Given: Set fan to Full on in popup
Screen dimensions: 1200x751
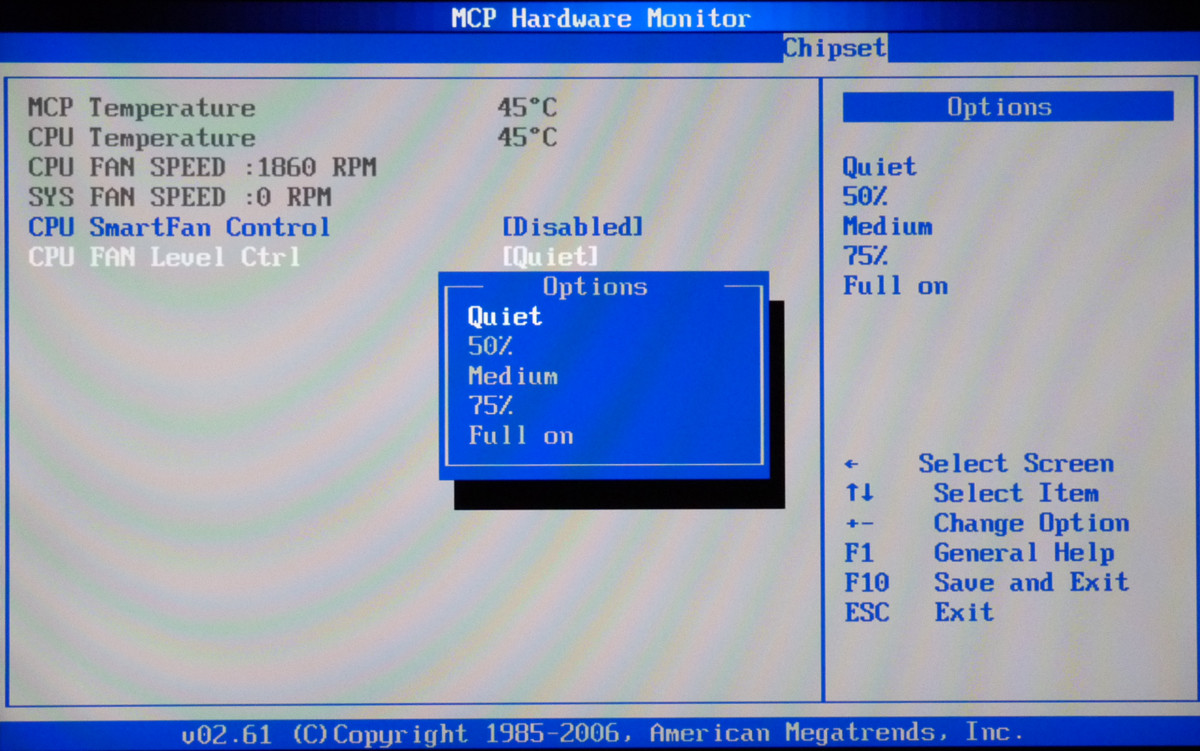Looking at the screenshot, I should [x=520, y=437].
